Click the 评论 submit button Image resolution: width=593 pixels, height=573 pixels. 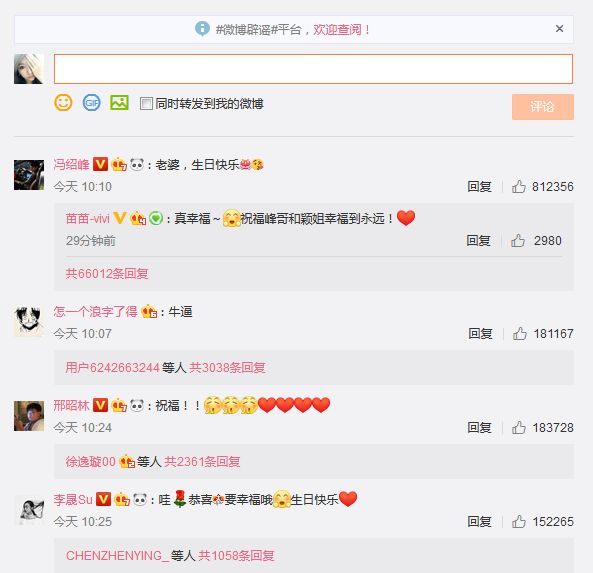[543, 107]
